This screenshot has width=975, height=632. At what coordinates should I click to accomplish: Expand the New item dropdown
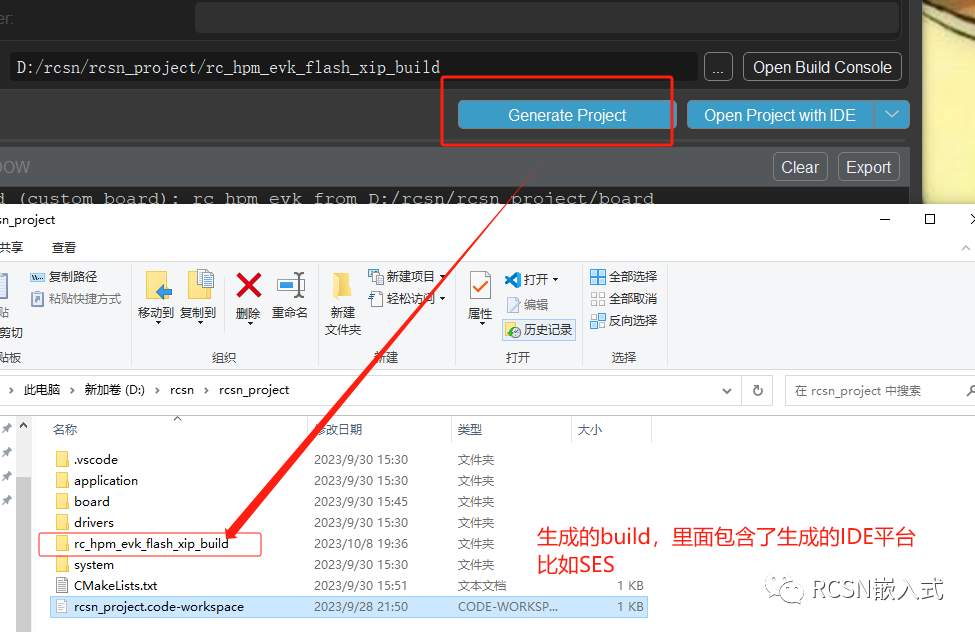(442, 277)
